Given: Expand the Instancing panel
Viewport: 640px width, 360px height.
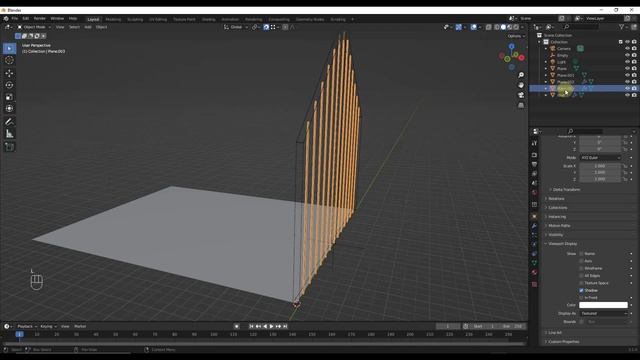Looking at the screenshot, I should pyautogui.click(x=557, y=217).
